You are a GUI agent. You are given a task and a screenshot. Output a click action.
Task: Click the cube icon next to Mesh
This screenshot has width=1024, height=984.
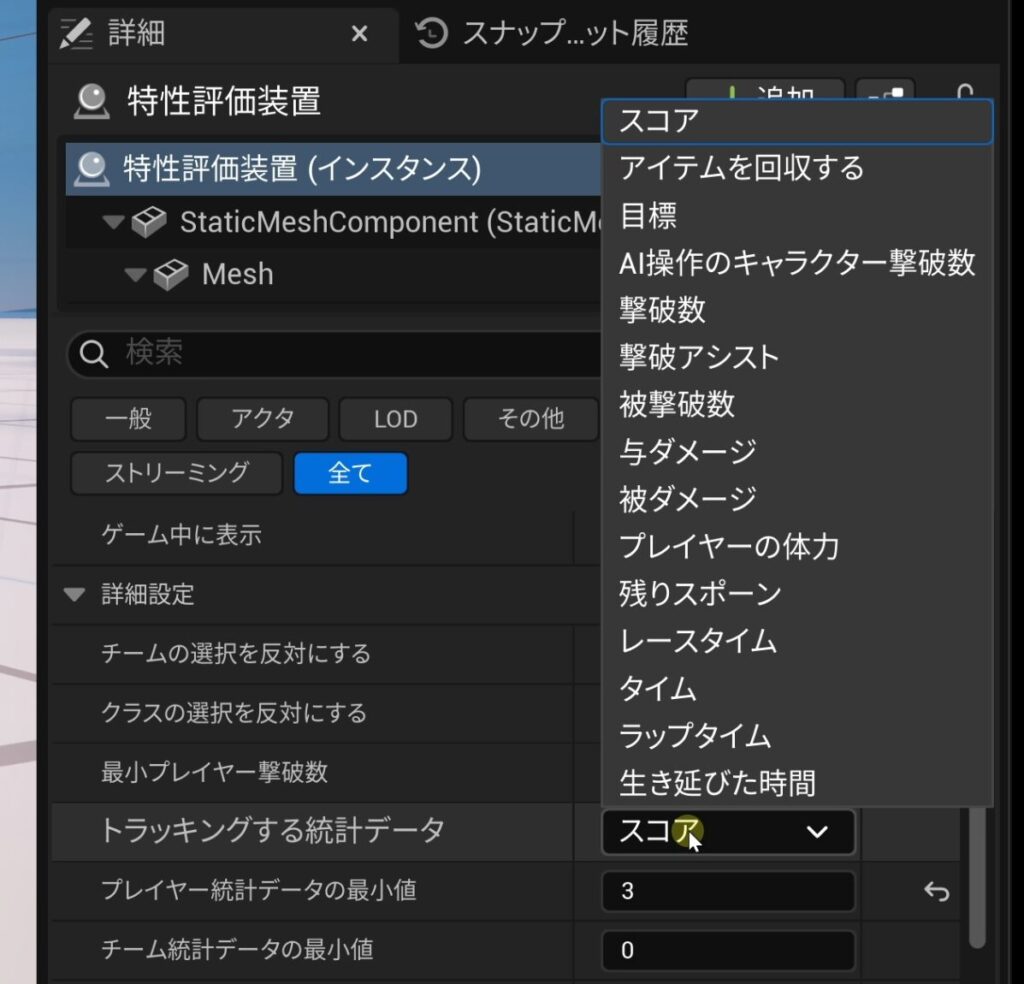[171, 274]
